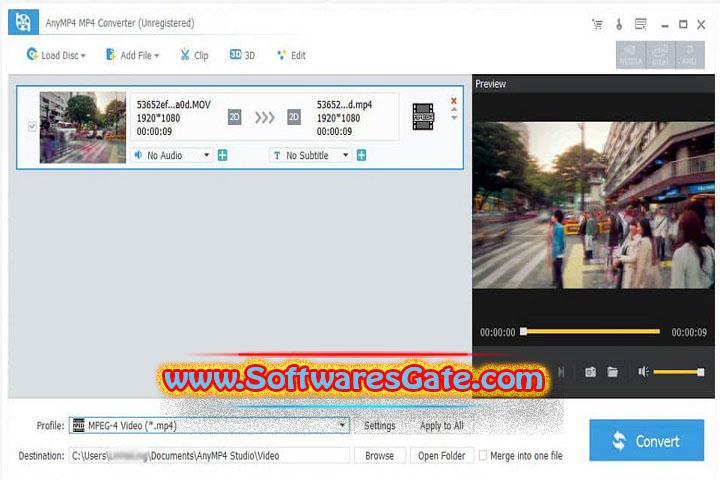Click the Destination path field
The height and width of the screenshot is (480, 720).
pyautogui.click(x=209, y=456)
